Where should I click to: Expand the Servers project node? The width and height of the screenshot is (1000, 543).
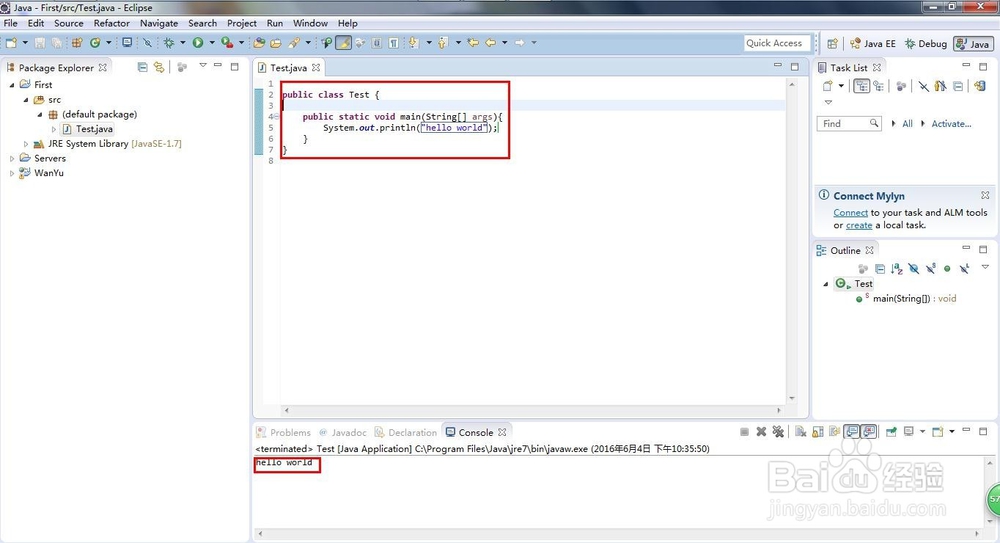(x=11, y=158)
